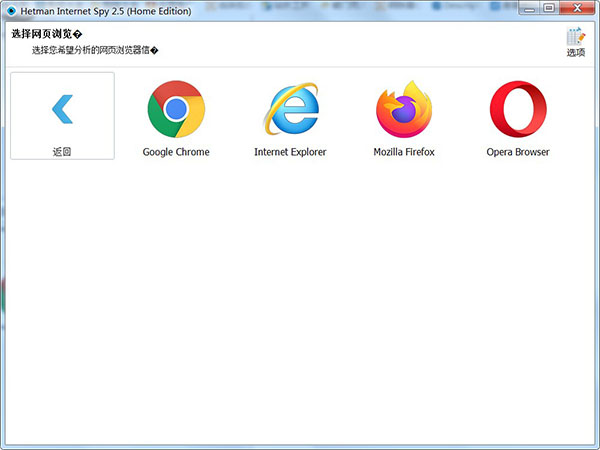Minimize the Hetman Internet Spy window
600x450 pixels.
click(529, 8)
